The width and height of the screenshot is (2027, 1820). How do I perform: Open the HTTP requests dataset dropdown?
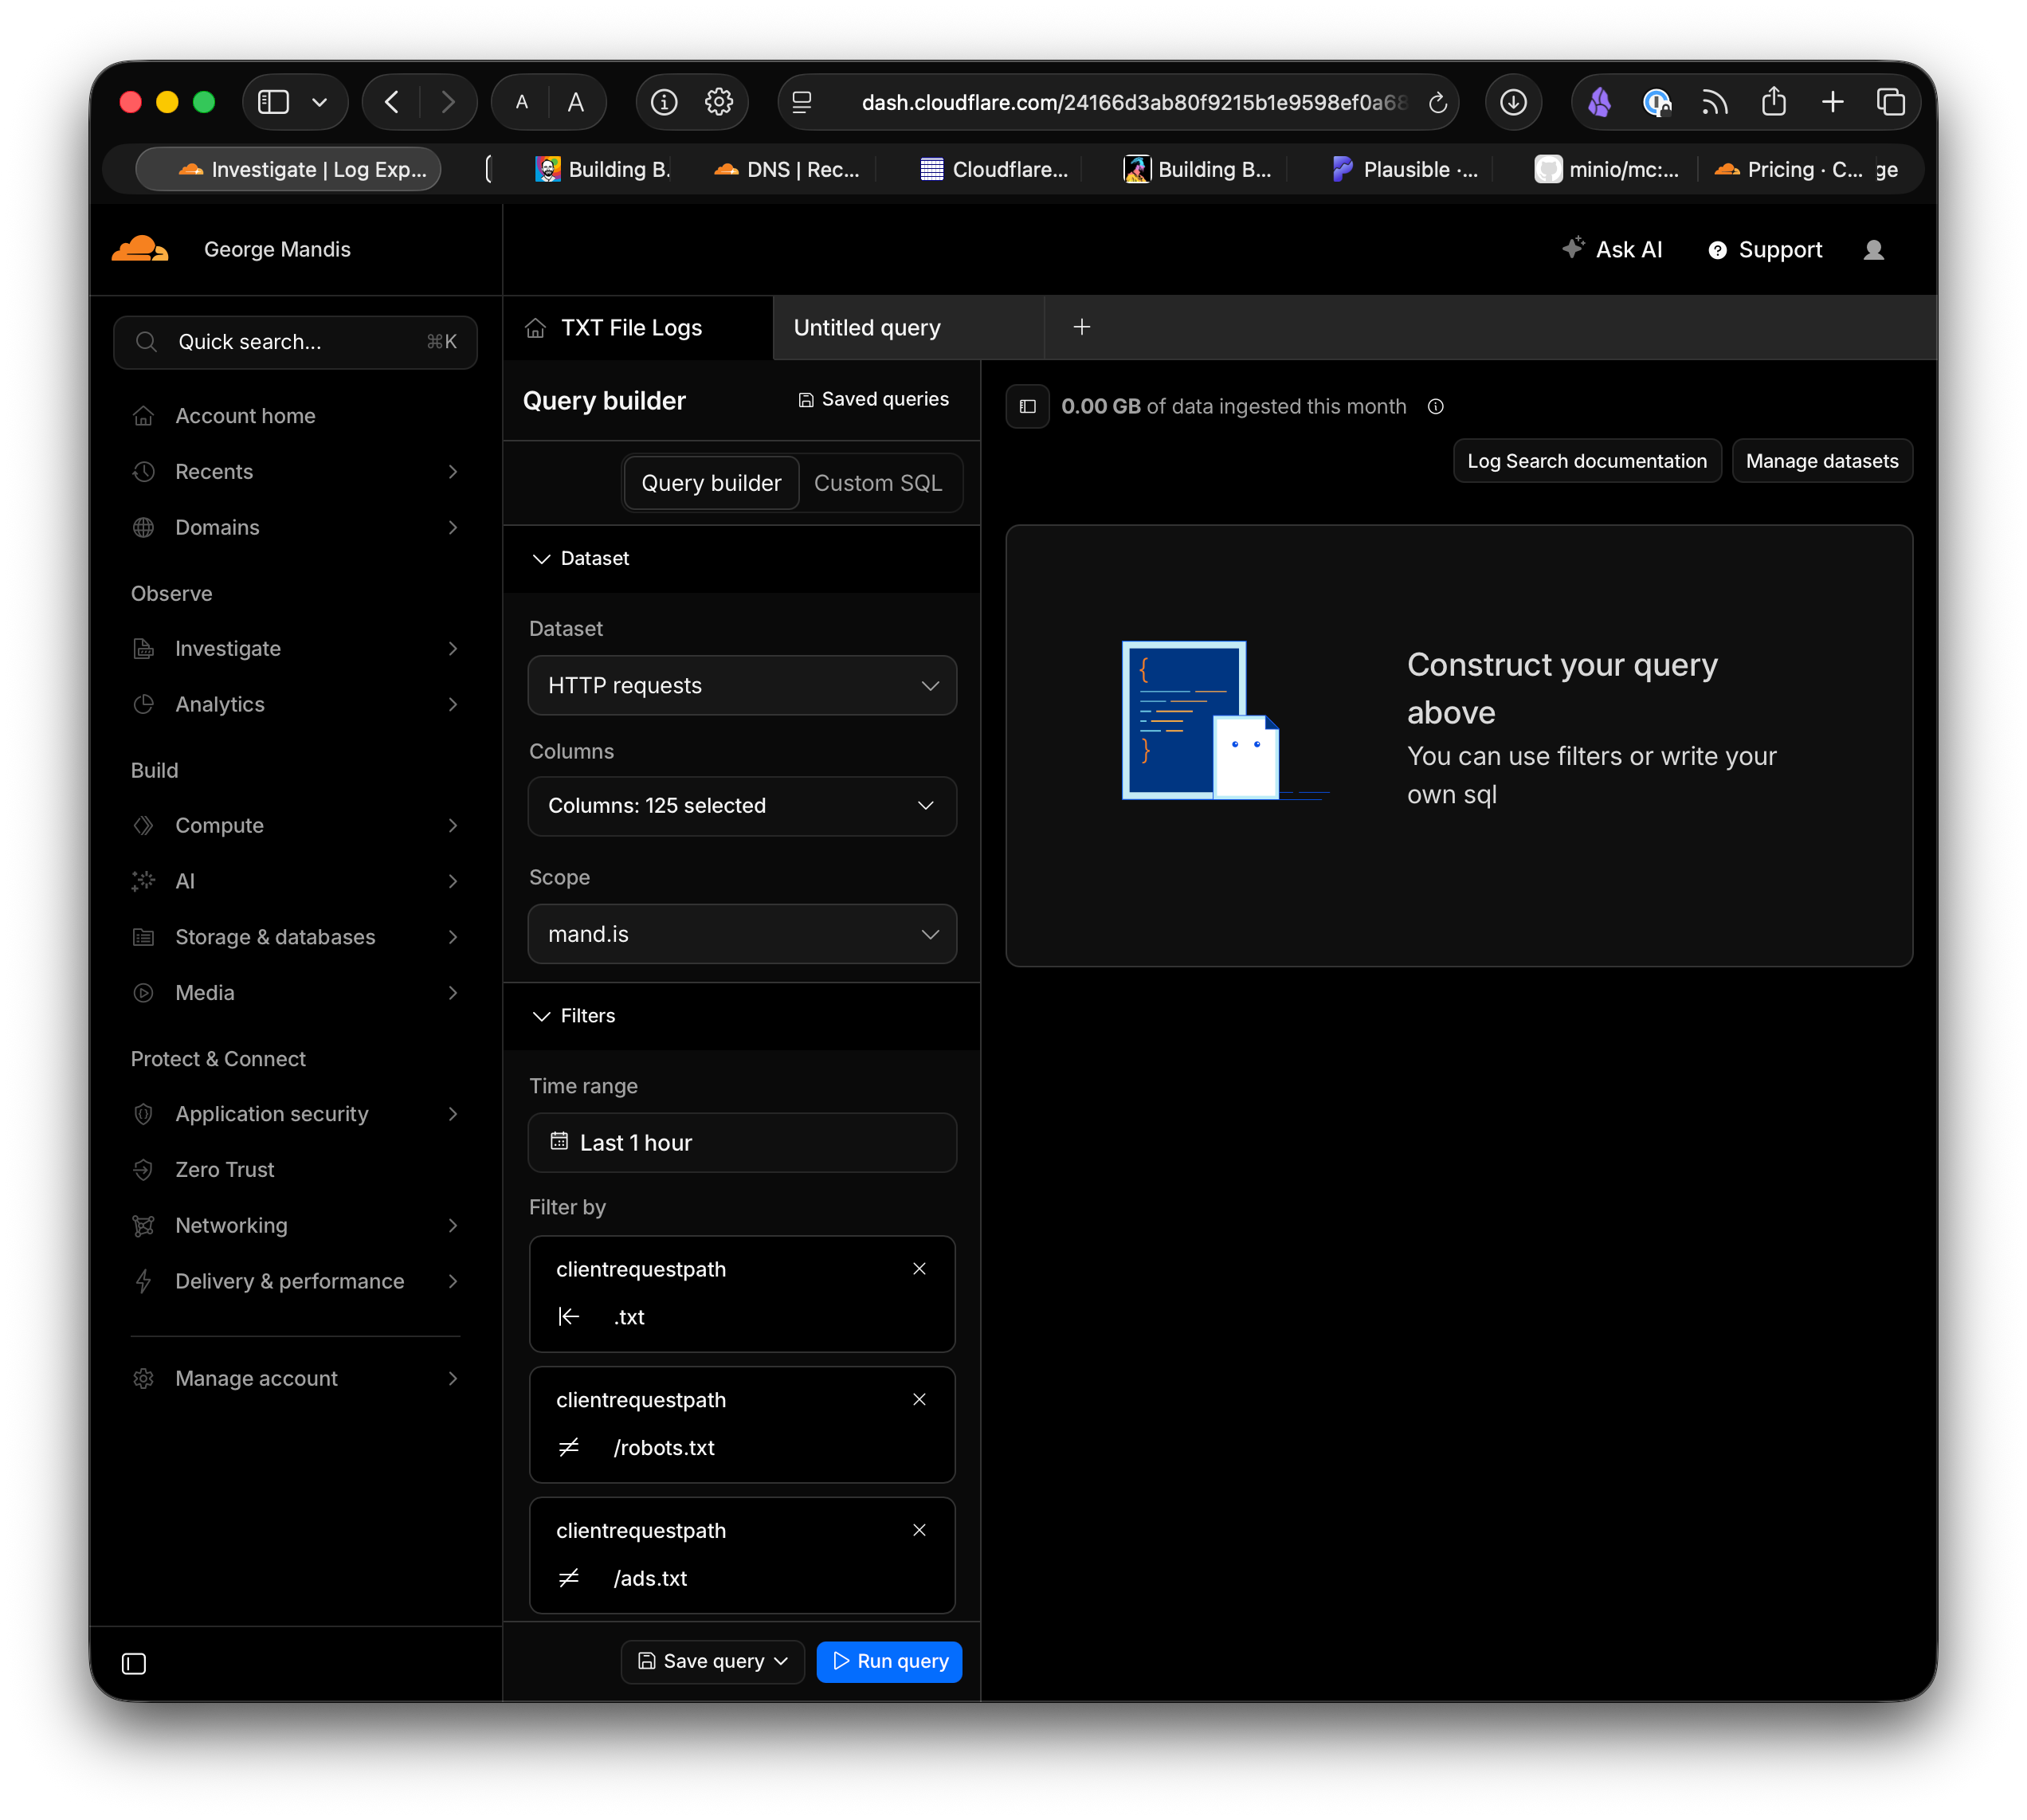742,685
